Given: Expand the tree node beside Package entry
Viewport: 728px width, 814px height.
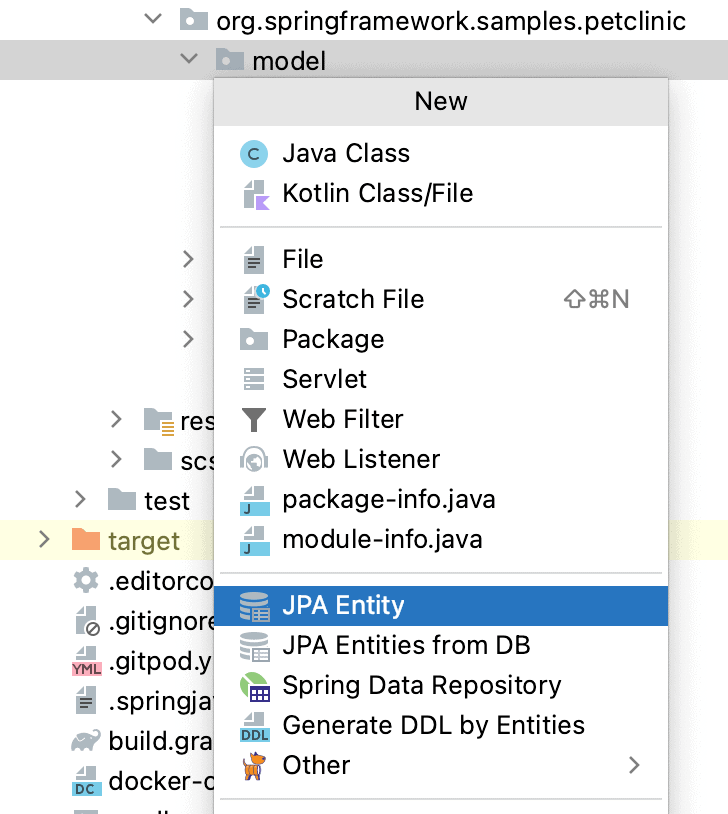Looking at the screenshot, I should tap(188, 340).
